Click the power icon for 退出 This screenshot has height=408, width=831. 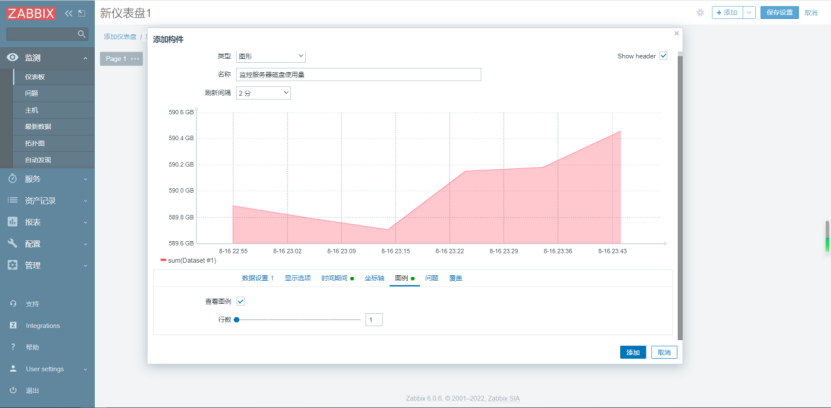(13, 391)
